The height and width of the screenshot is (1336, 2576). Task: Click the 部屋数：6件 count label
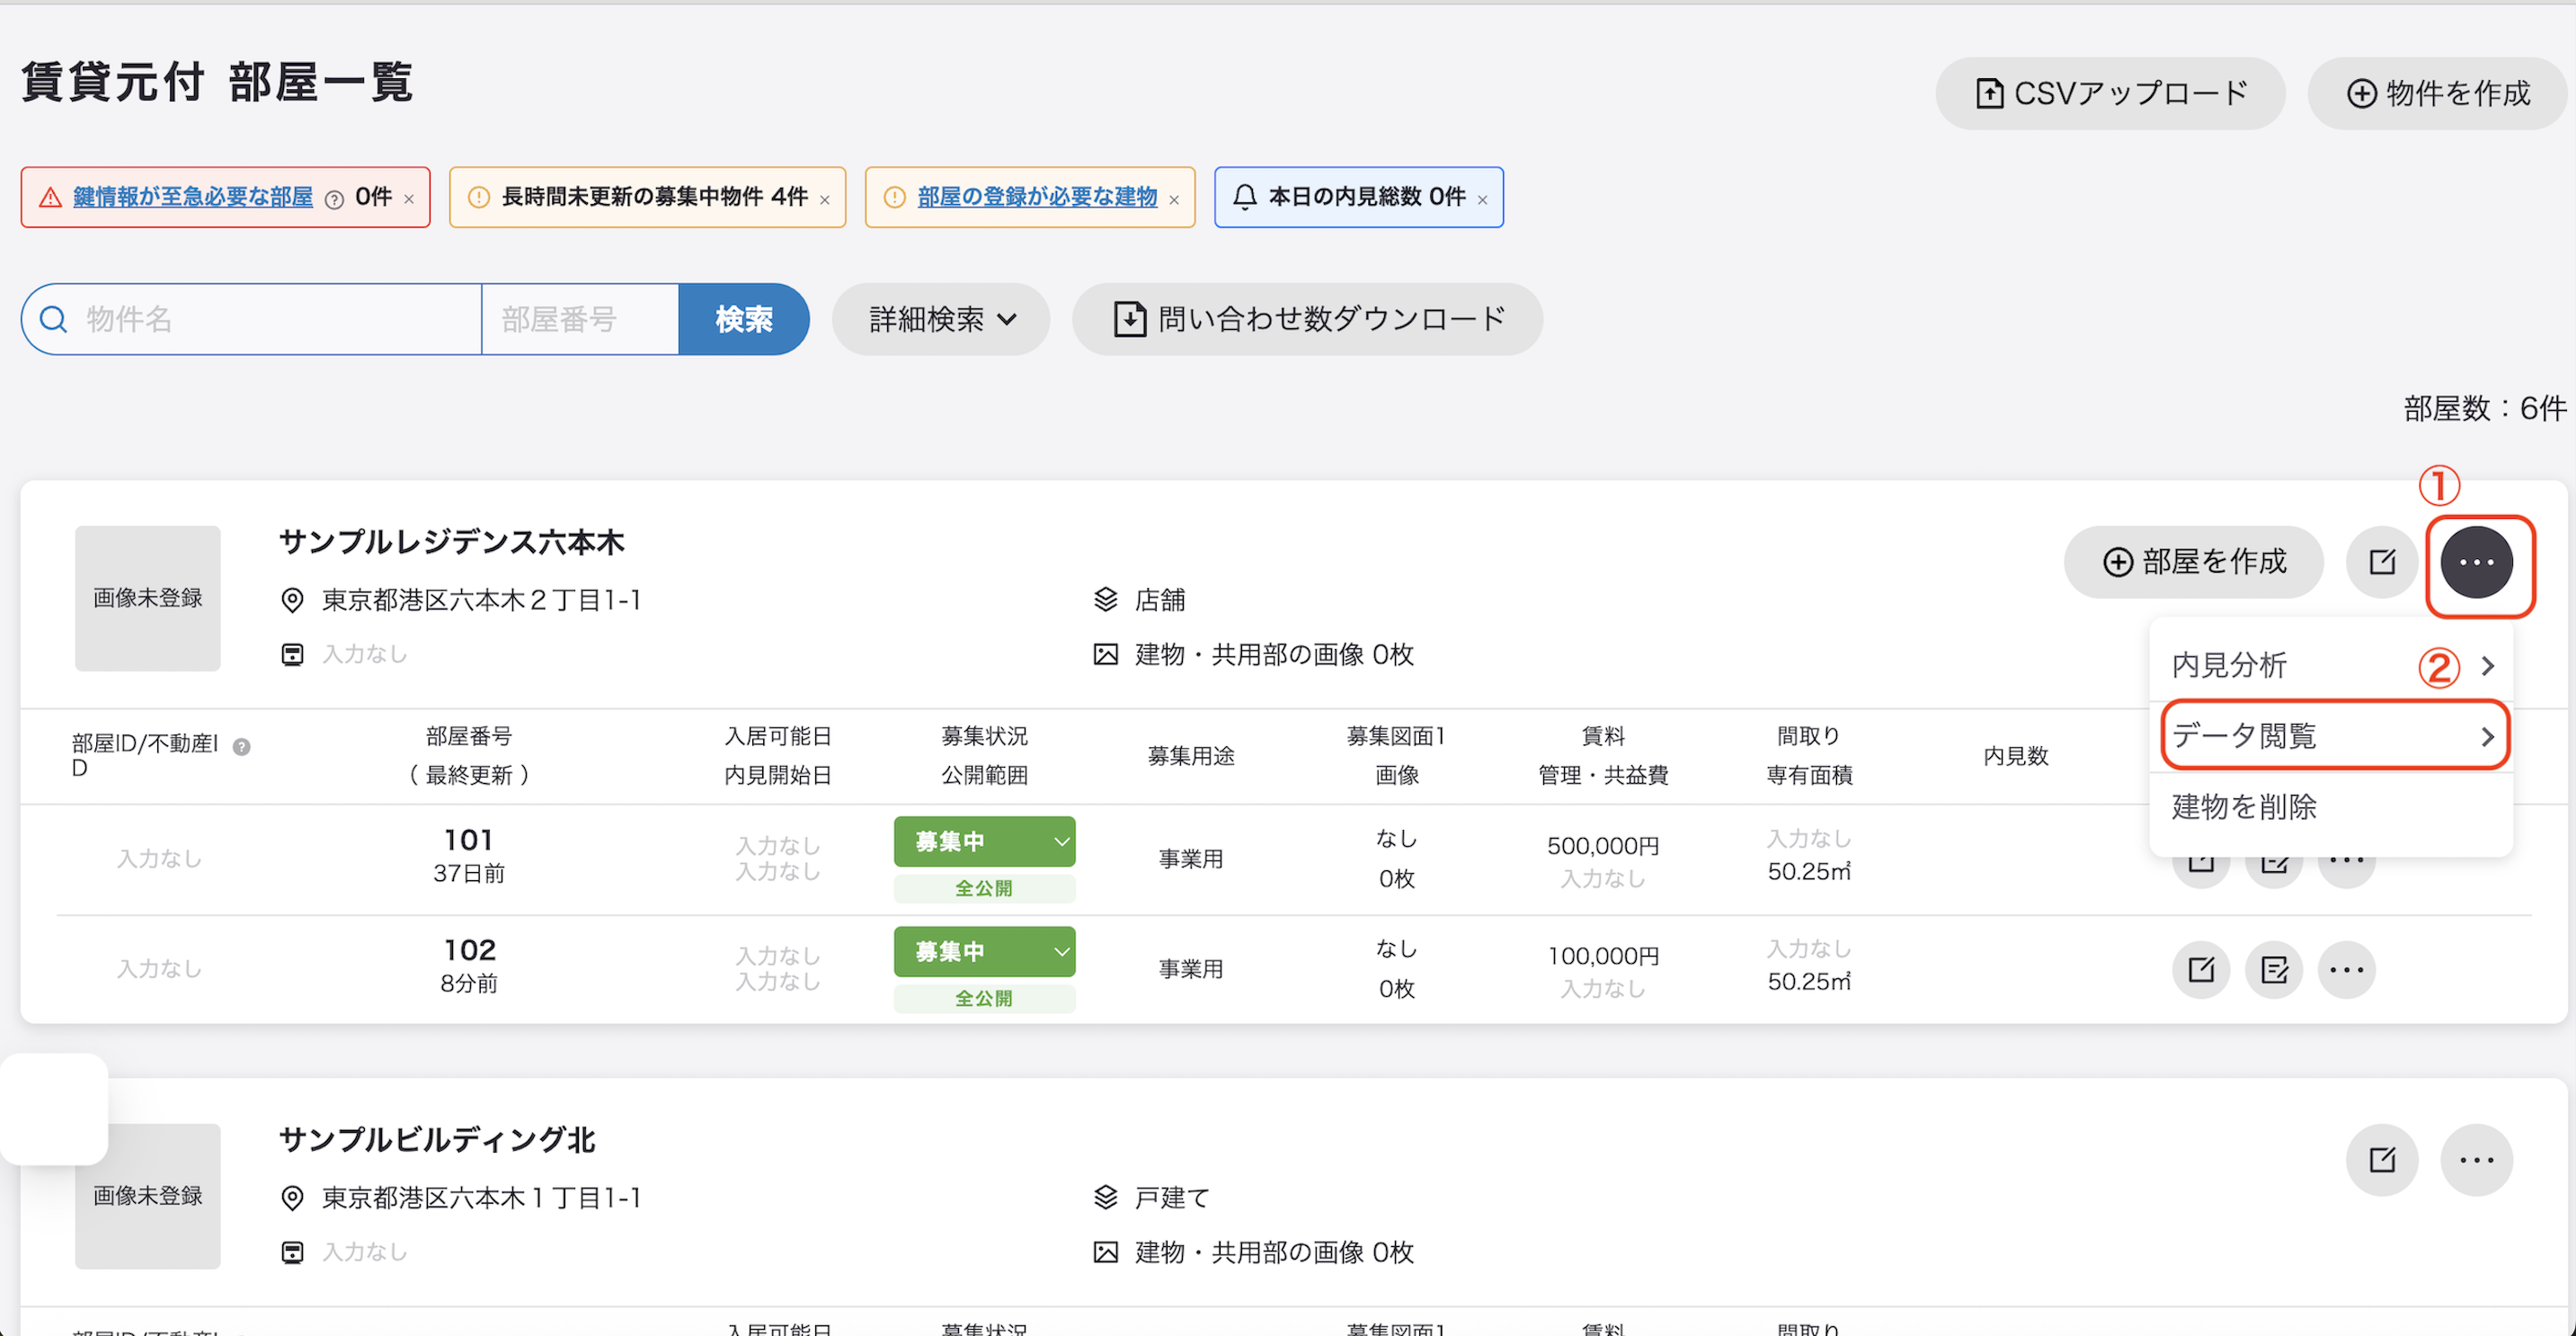2484,408
